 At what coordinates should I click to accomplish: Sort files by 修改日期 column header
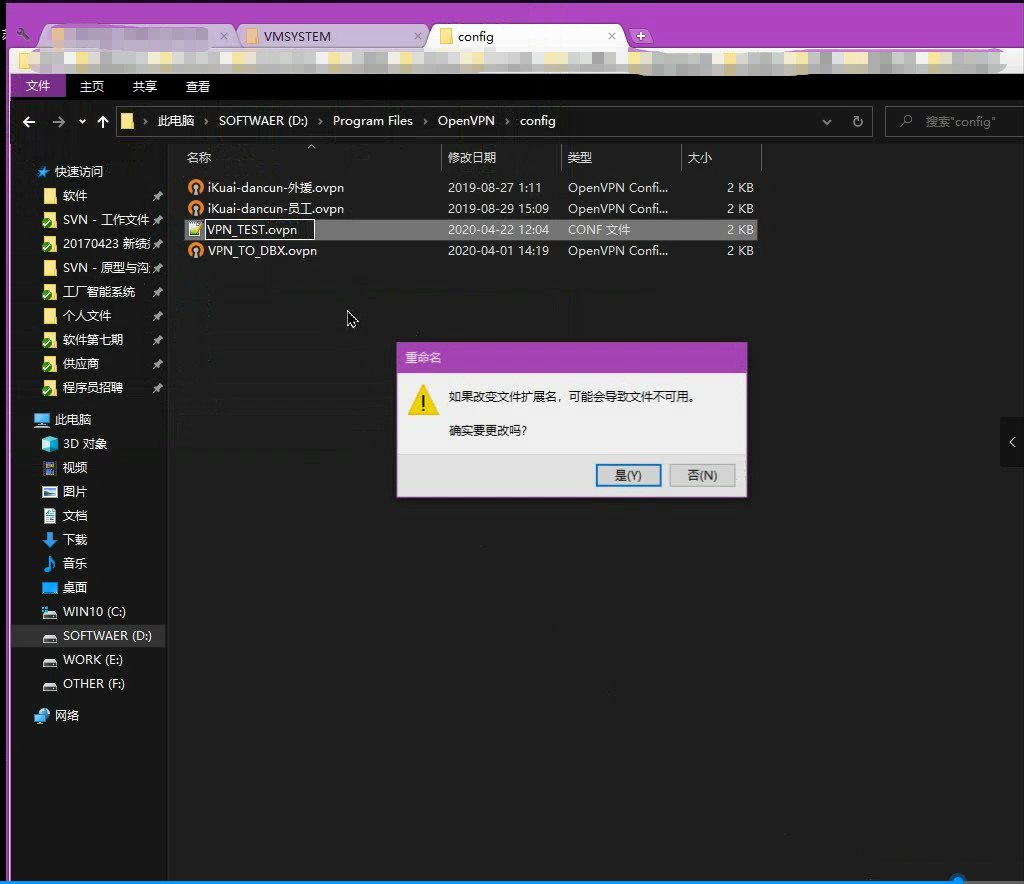[472, 158]
